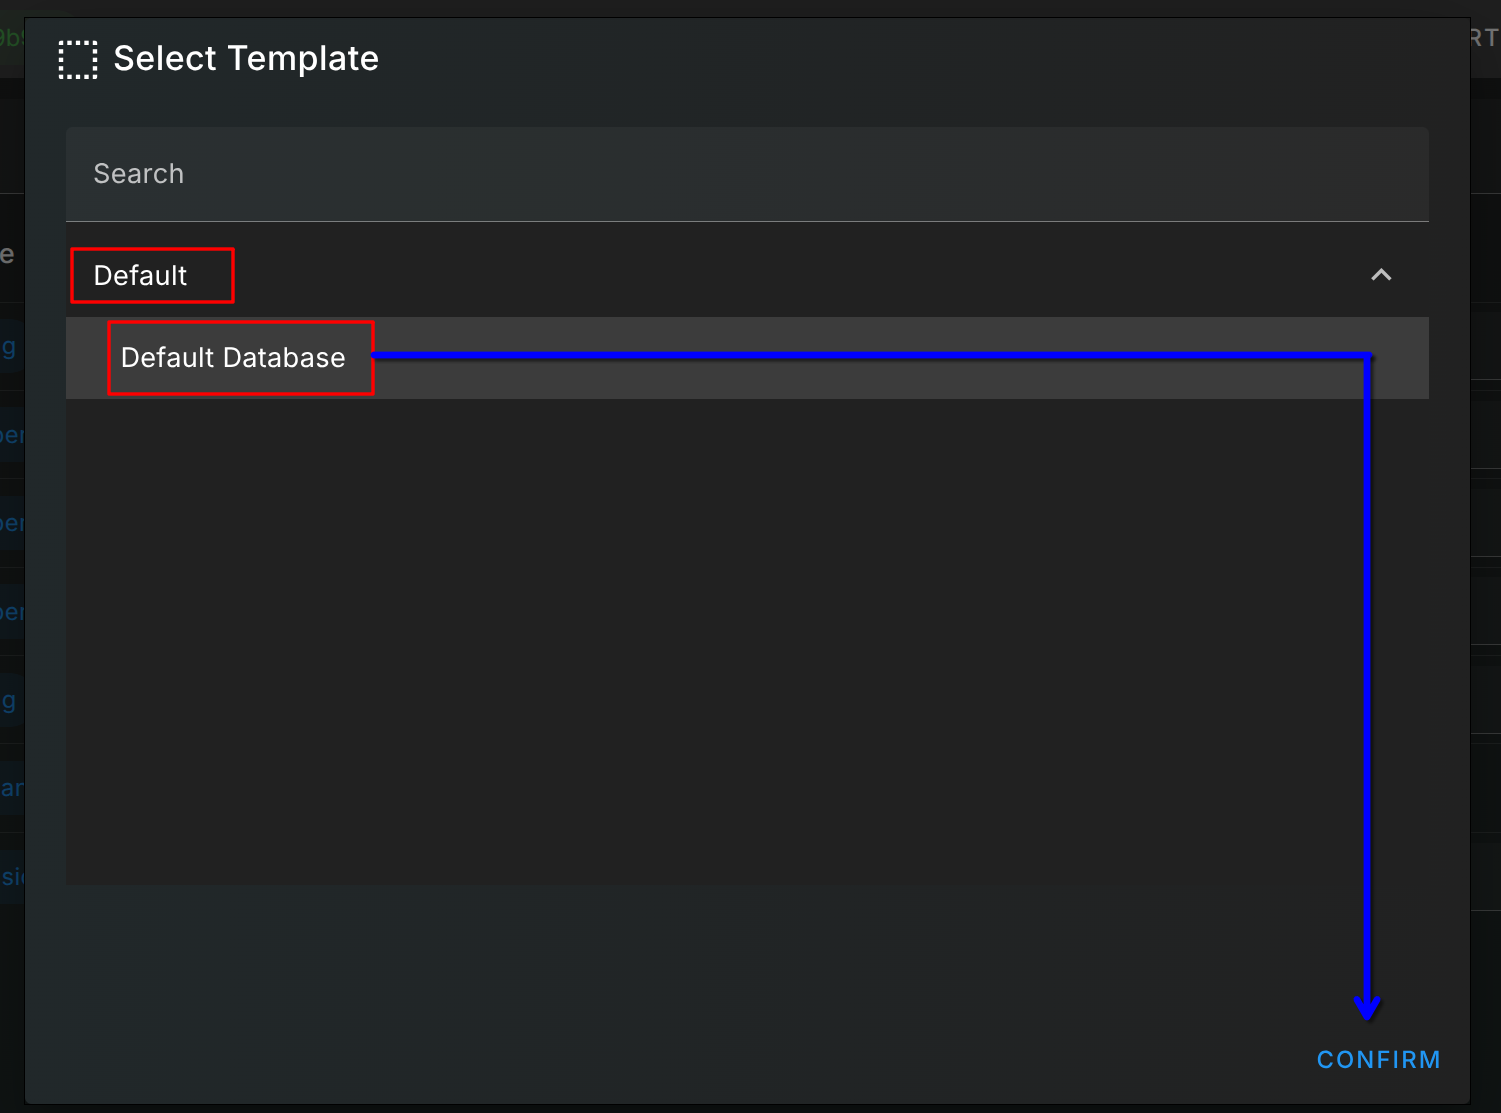The width and height of the screenshot is (1501, 1113).
Task: Click the dashed-square Select Template icon
Action: pos(78,60)
